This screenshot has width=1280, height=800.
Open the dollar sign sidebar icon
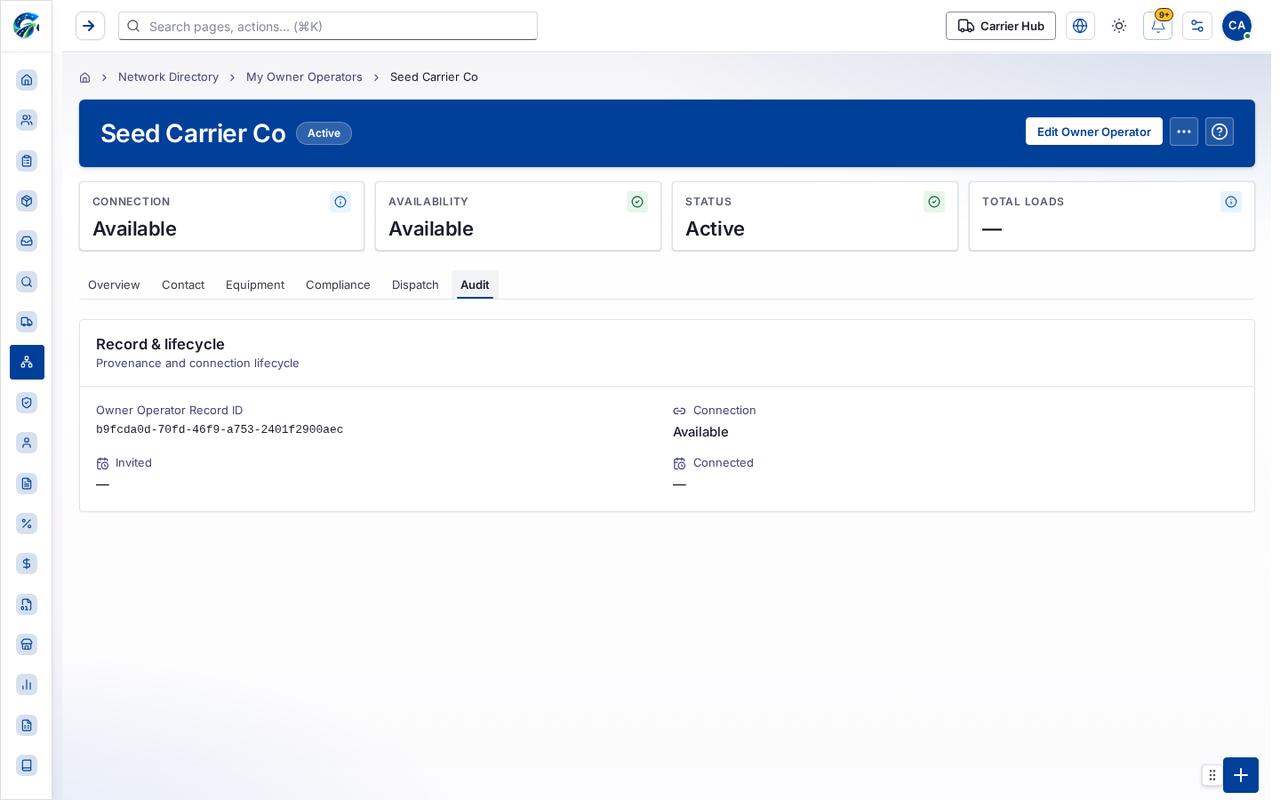(x=27, y=564)
